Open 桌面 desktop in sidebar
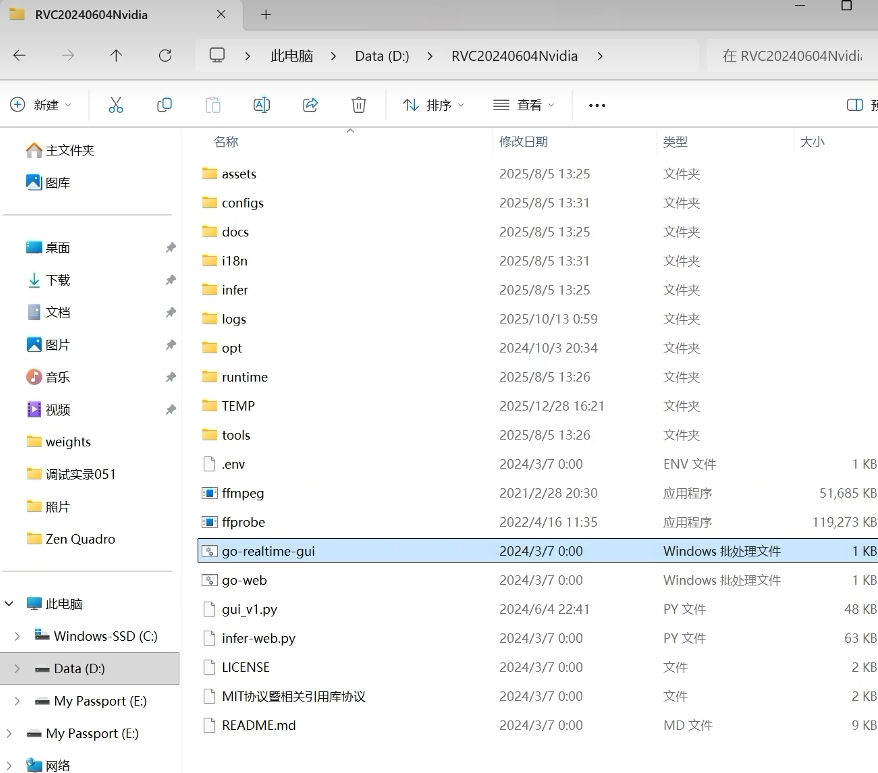This screenshot has width=878, height=773. point(48,248)
